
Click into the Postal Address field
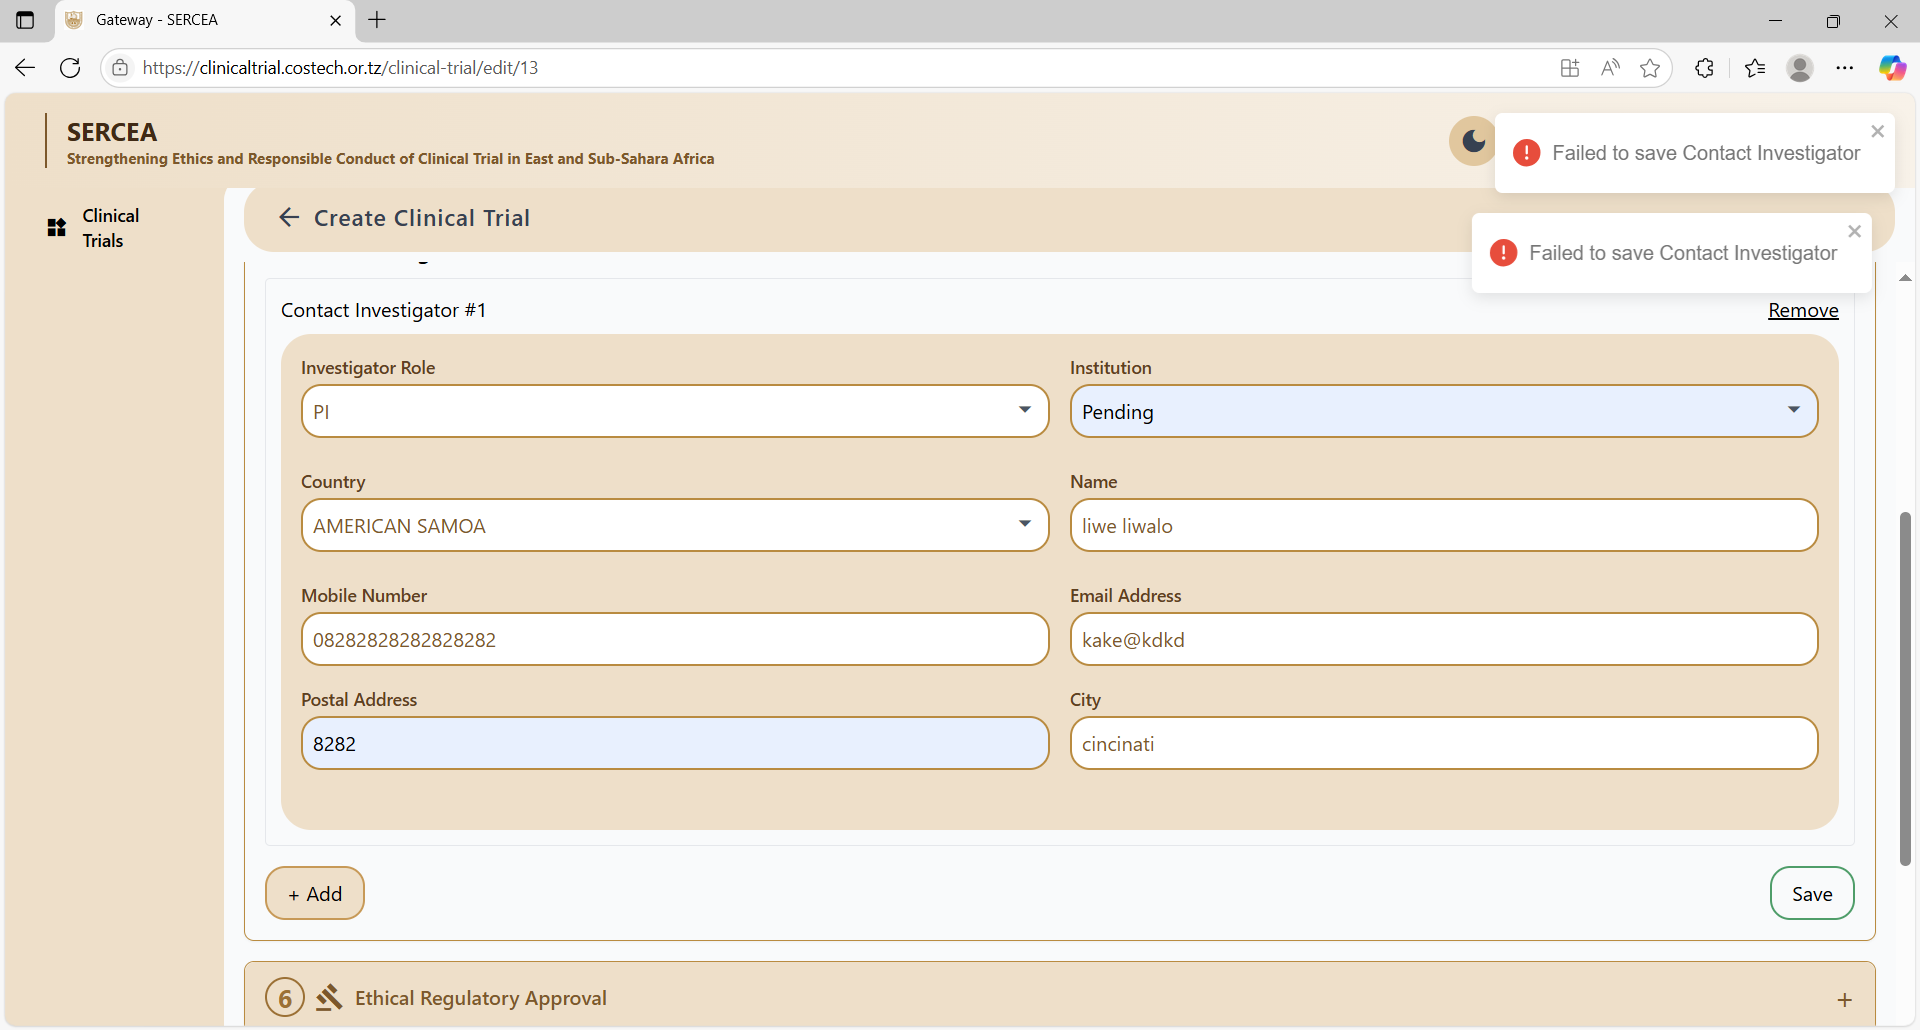[675, 743]
